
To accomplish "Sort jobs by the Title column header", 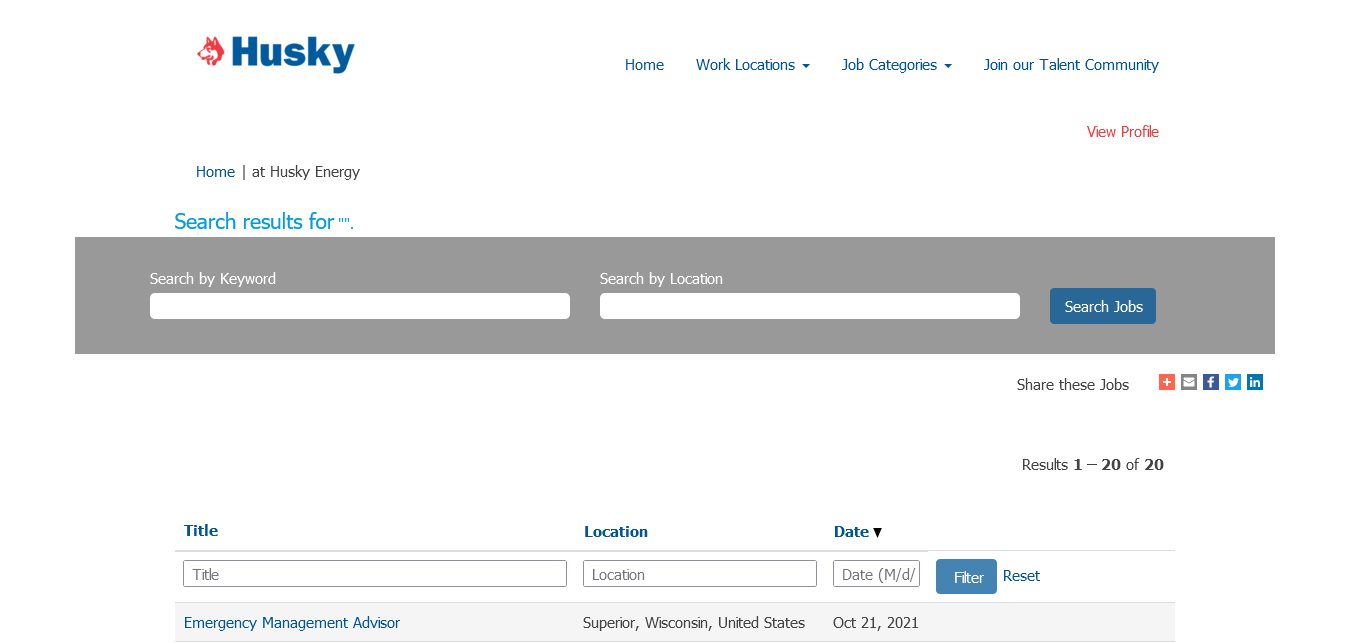I will (x=201, y=531).
